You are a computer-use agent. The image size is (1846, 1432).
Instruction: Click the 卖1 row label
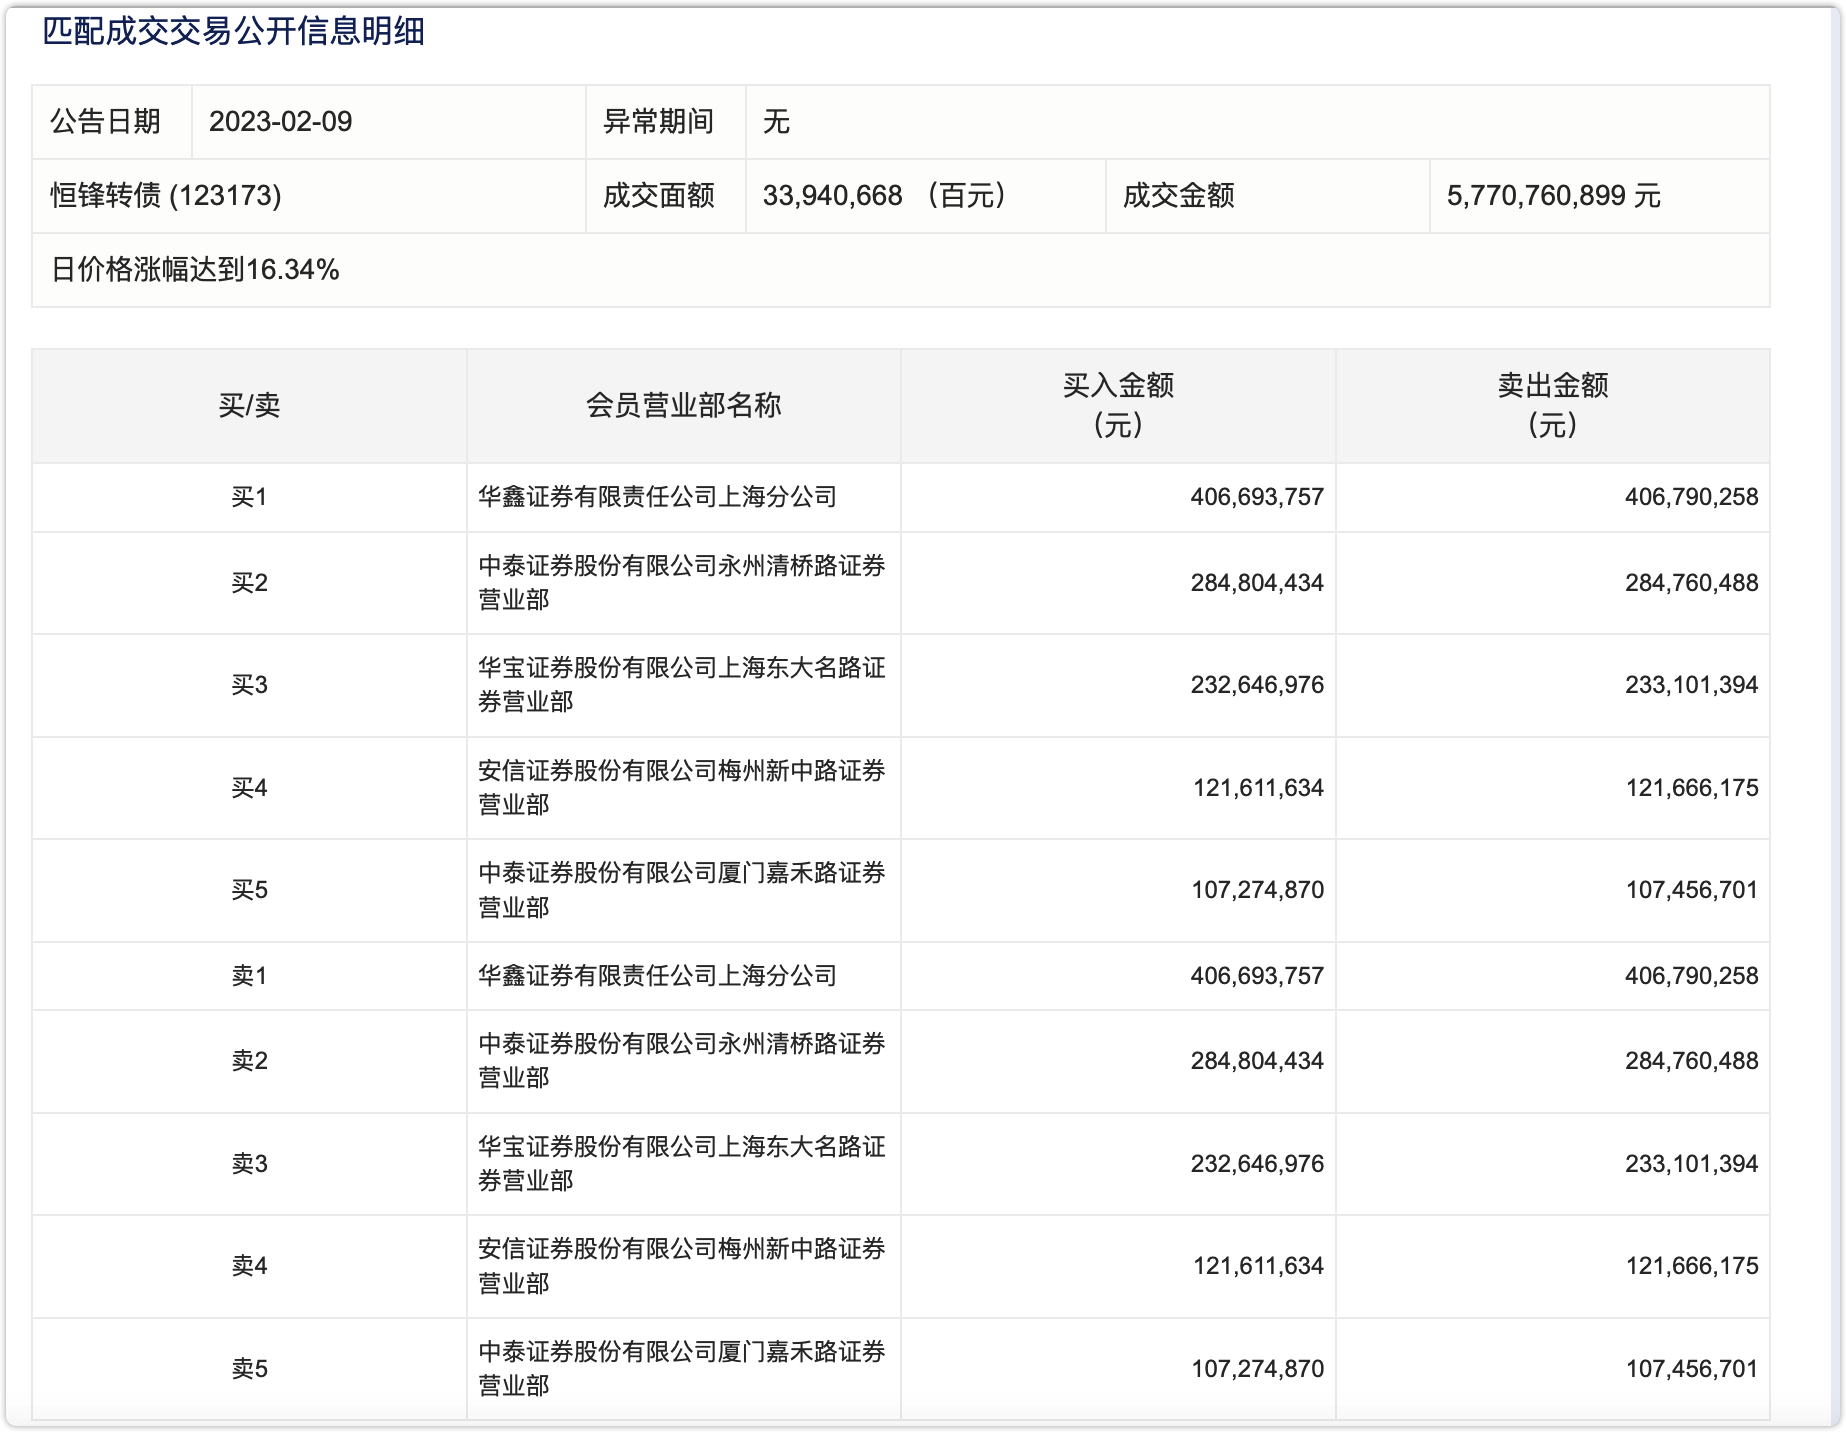click(x=249, y=976)
